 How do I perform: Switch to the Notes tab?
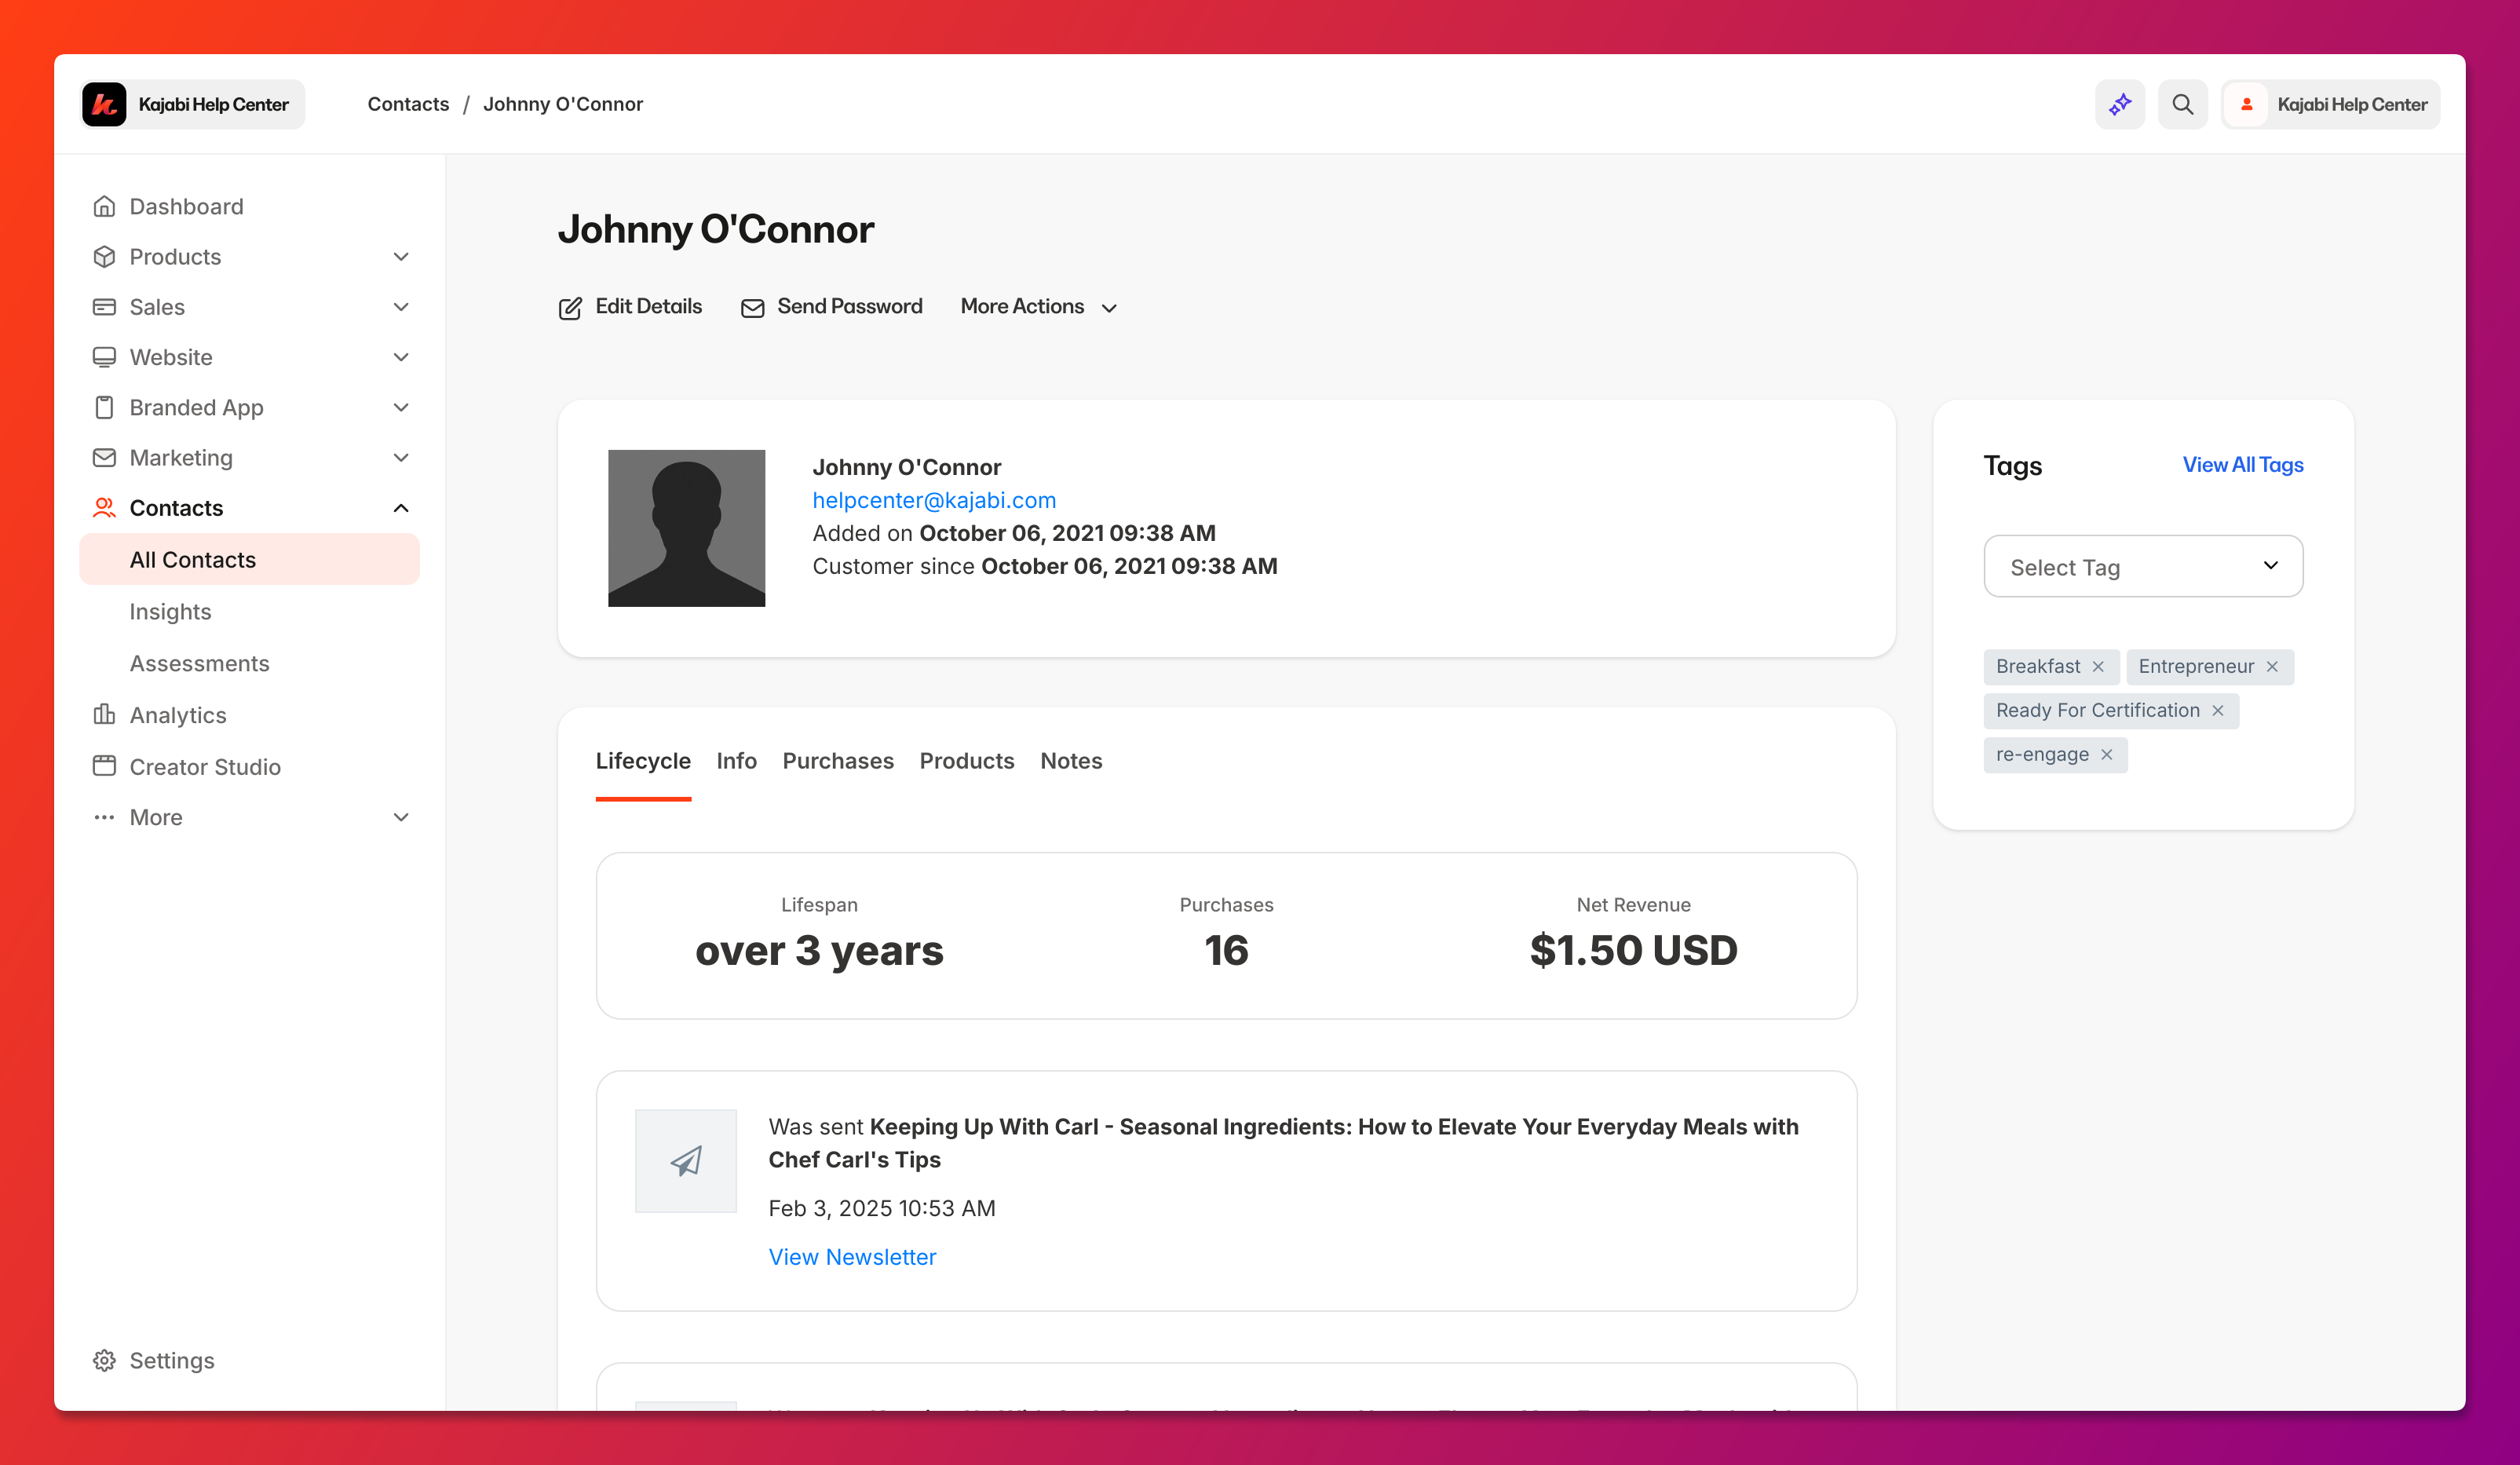[x=1071, y=761]
